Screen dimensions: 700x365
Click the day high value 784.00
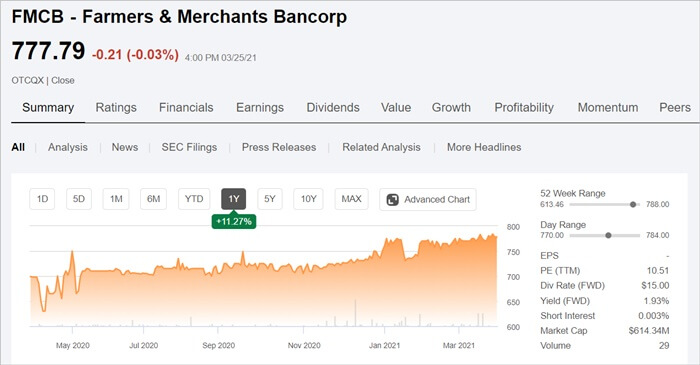(658, 235)
